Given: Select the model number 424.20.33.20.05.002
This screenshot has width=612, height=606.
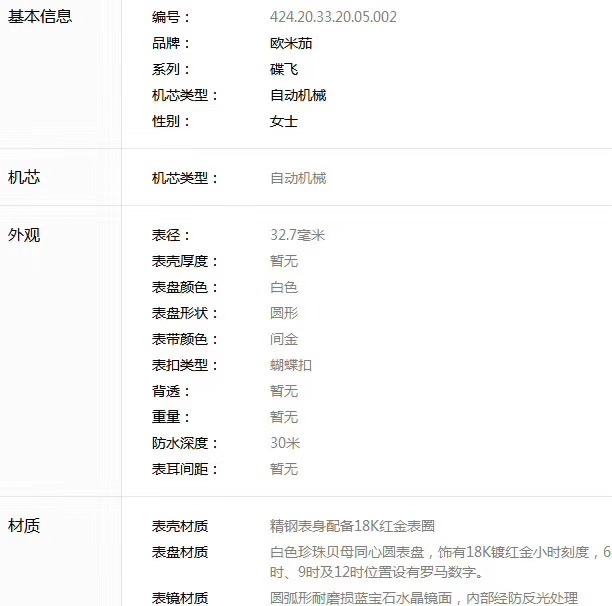Looking at the screenshot, I should [x=333, y=18].
